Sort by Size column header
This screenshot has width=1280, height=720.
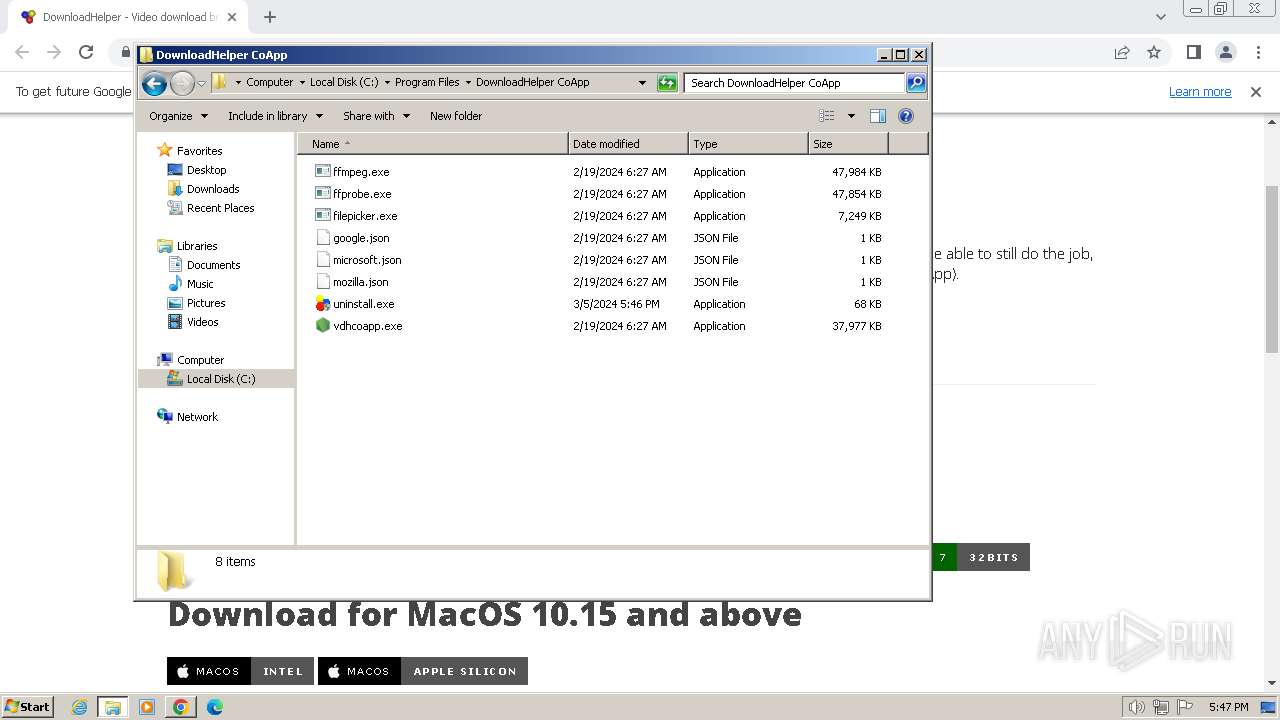coord(848,144)
